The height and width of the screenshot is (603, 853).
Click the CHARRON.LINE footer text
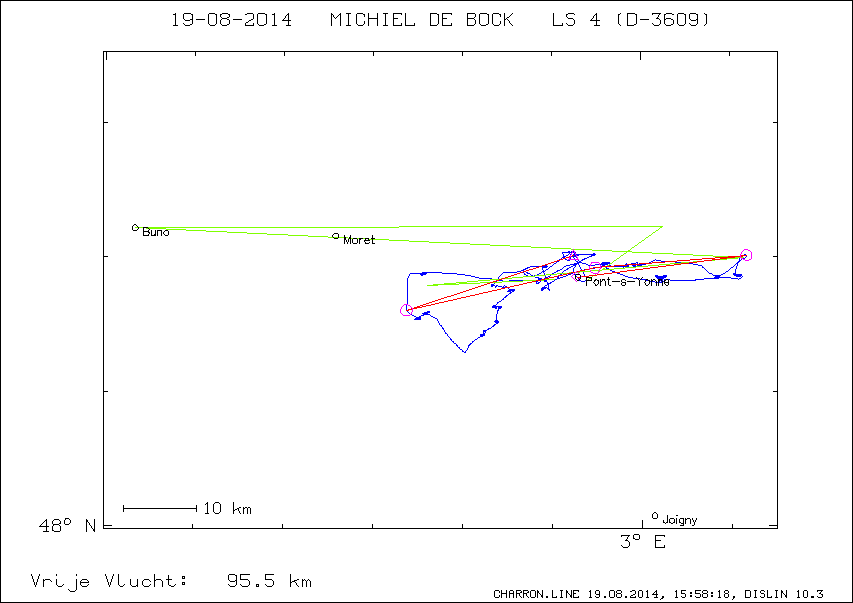click(537, 594)
